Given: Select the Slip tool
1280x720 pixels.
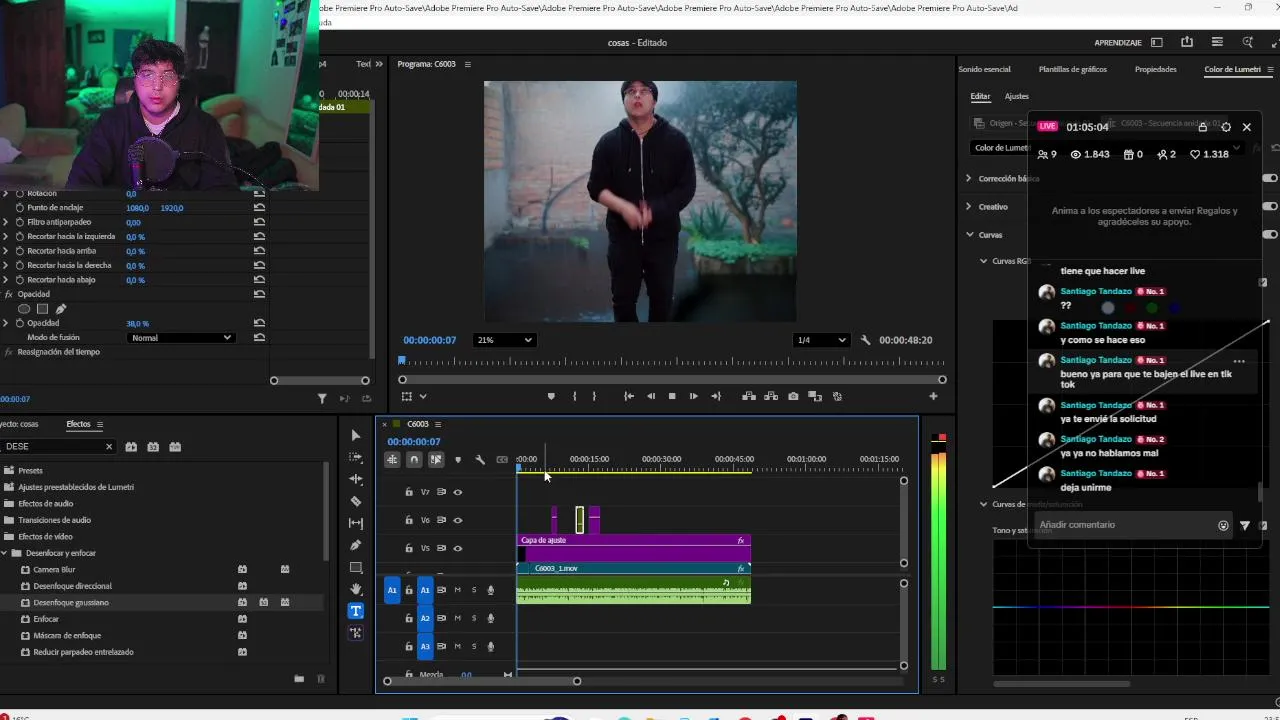Looking at the screenshot, I should (355, 523).
